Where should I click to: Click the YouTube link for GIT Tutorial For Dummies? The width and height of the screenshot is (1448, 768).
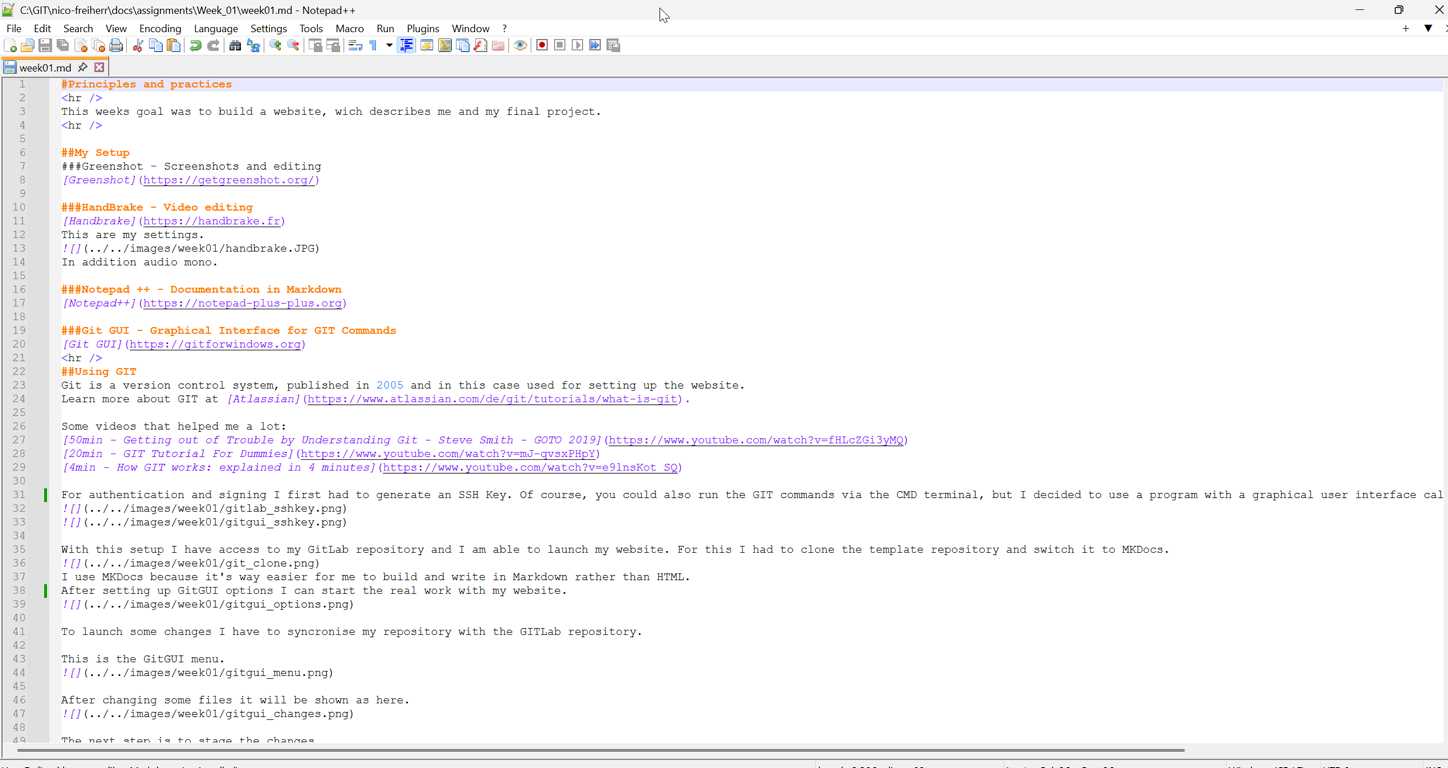coord(450,454)
